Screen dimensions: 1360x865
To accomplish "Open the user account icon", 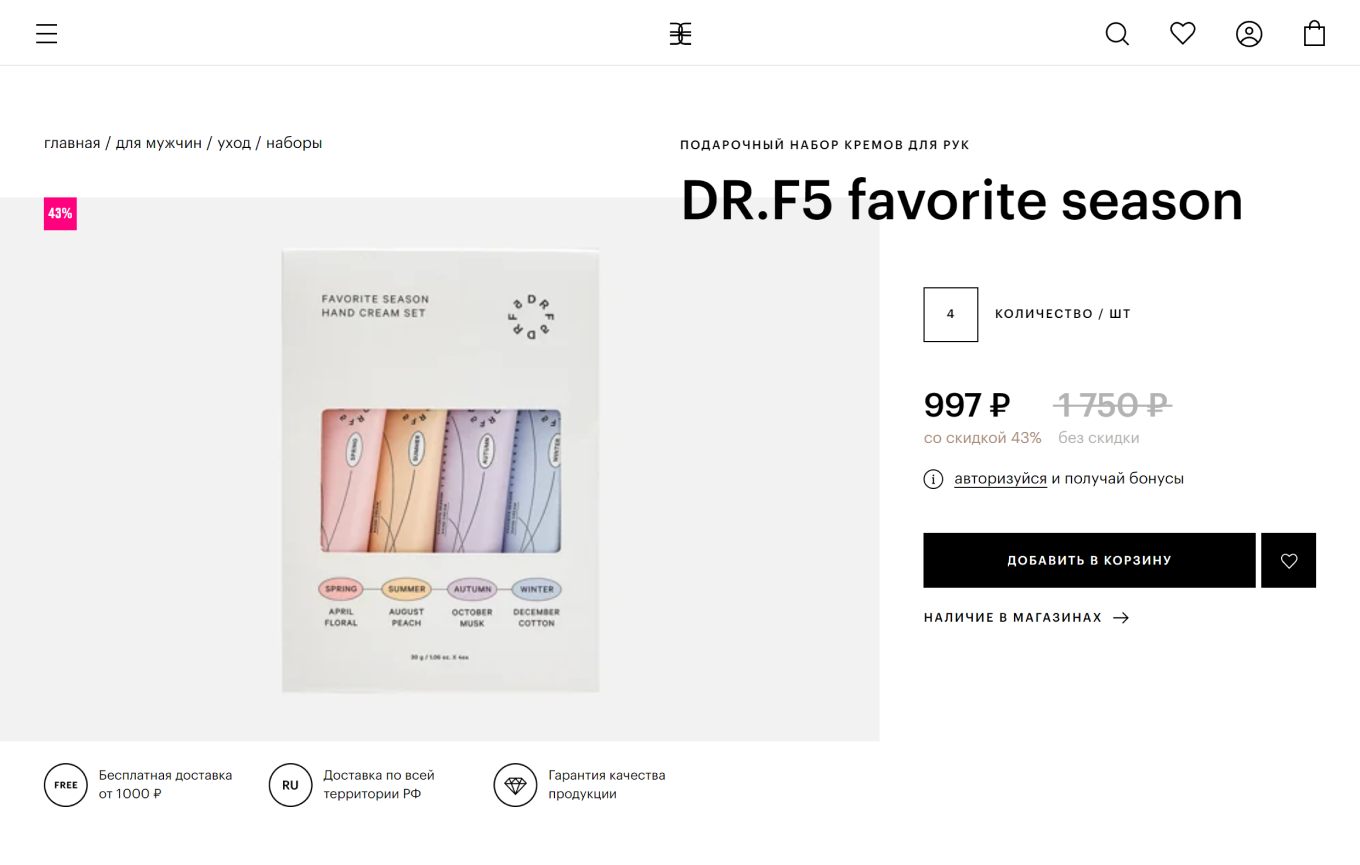I will click(1249, 34).
